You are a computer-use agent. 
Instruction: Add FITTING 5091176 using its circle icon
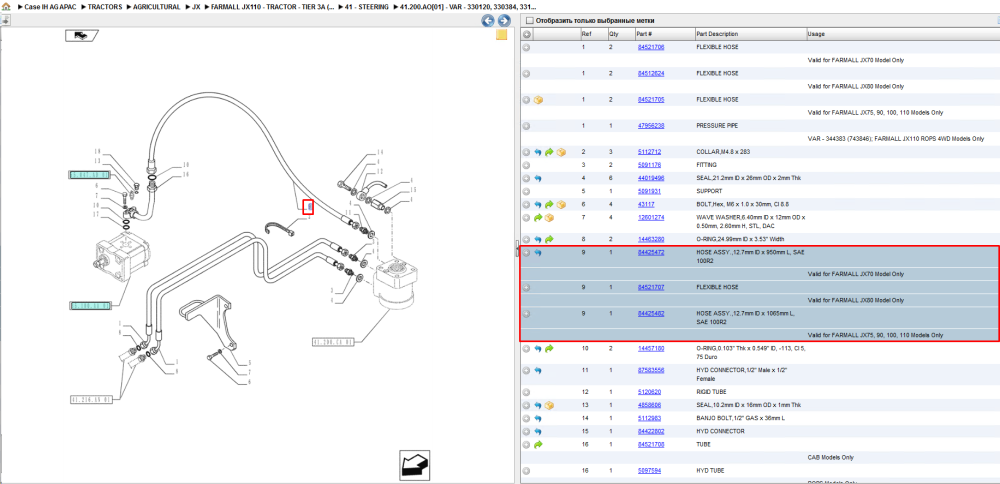527,165
